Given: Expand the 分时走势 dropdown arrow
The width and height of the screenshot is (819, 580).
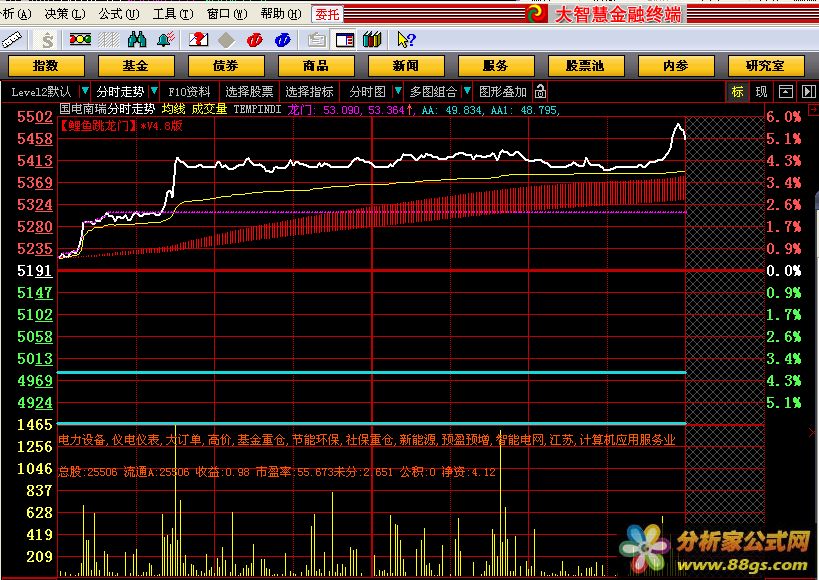Looking at the screenshot, I should [154, 91].
